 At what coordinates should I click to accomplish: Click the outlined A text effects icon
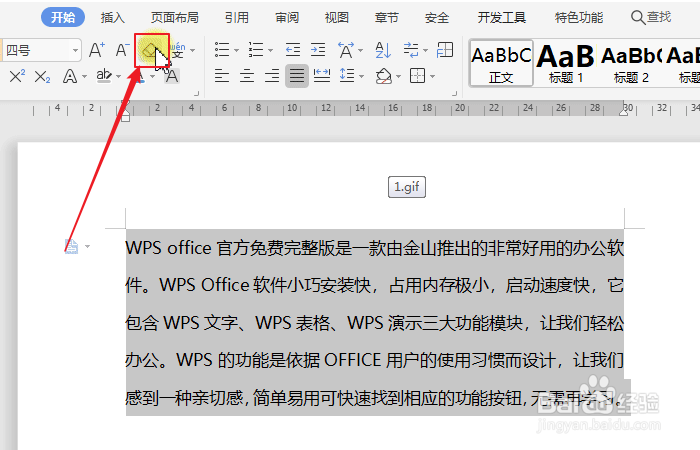pyautogui.click(x=70, y=76)
